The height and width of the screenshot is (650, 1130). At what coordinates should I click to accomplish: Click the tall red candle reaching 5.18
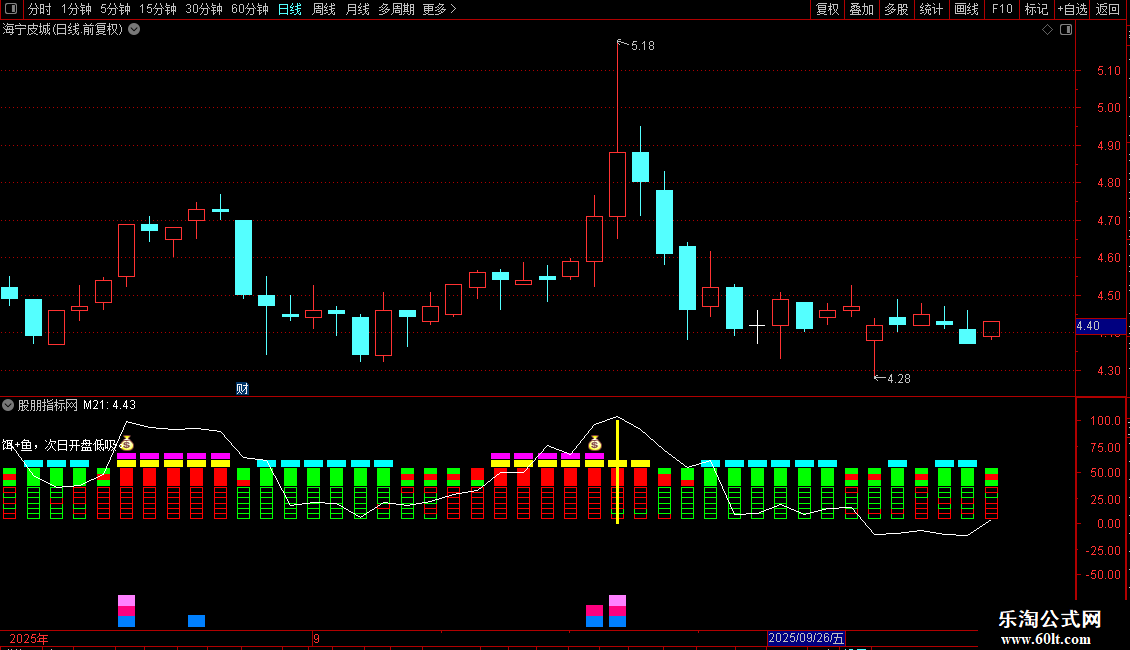[x=618, y=184]
